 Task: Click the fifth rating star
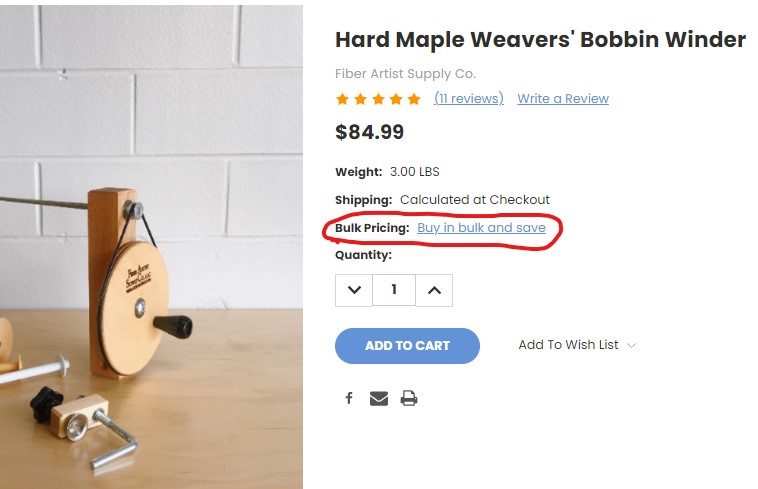(x=414, y=99)
